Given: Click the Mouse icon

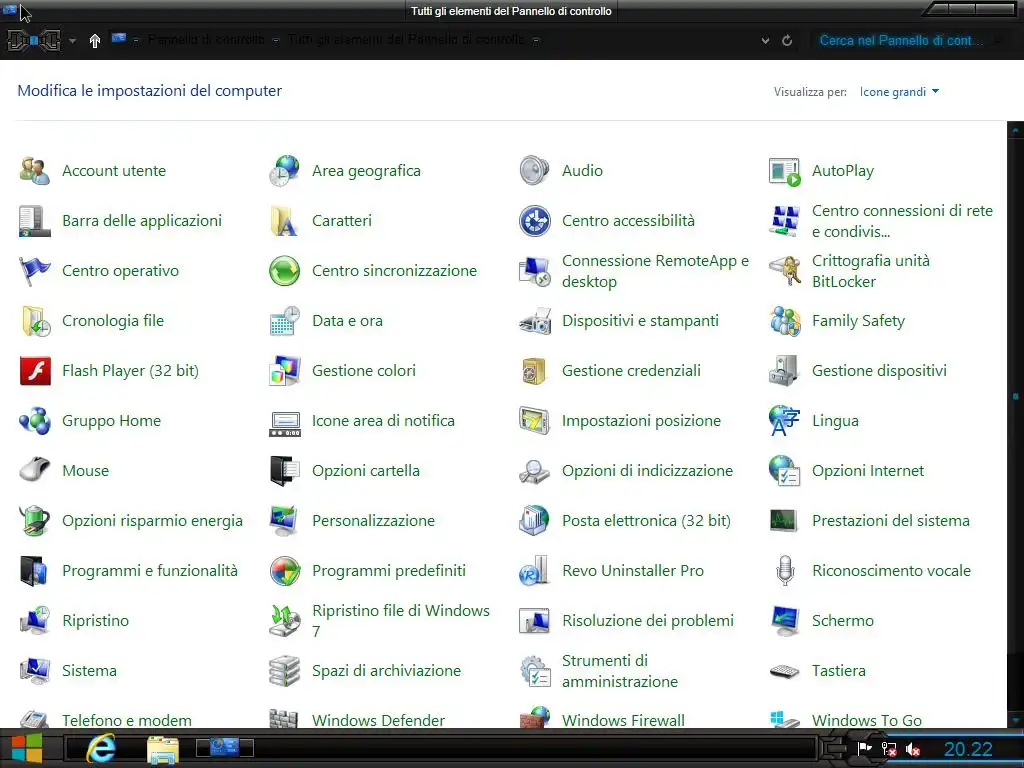Looking at the screenshot, I should 35,471.
